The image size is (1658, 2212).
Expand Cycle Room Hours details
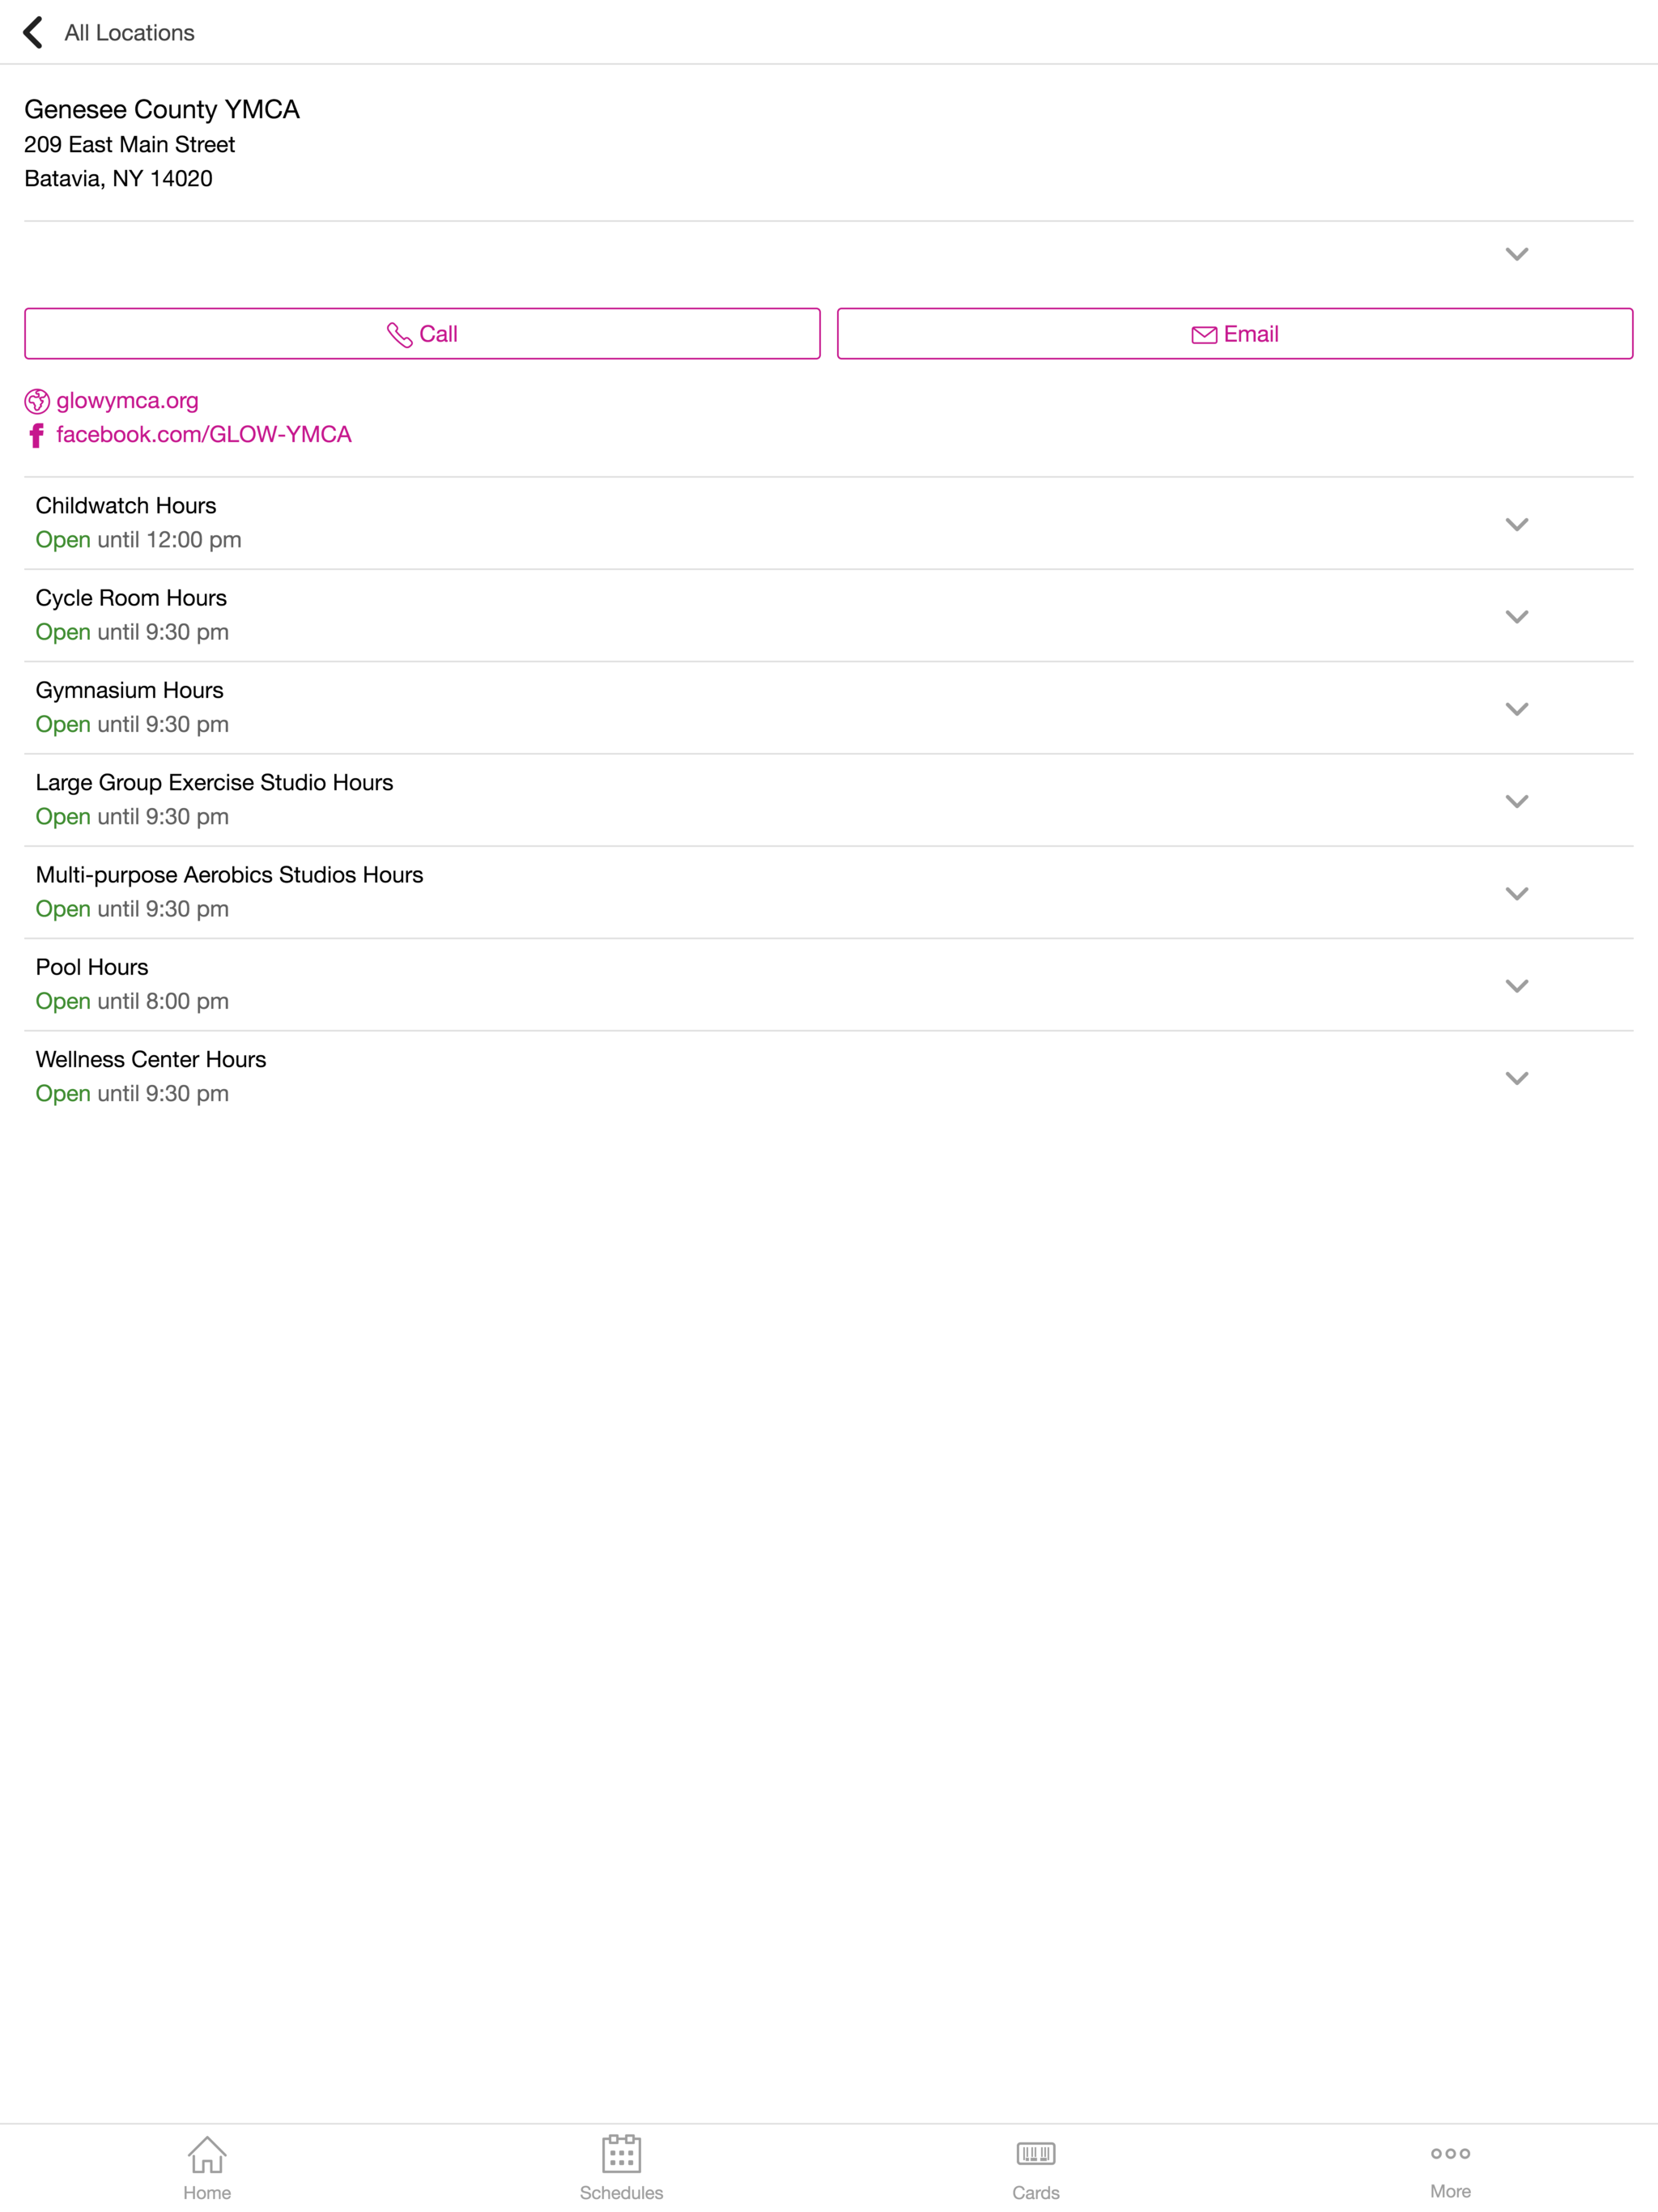pyautogui.click(x=1517, y=617)
